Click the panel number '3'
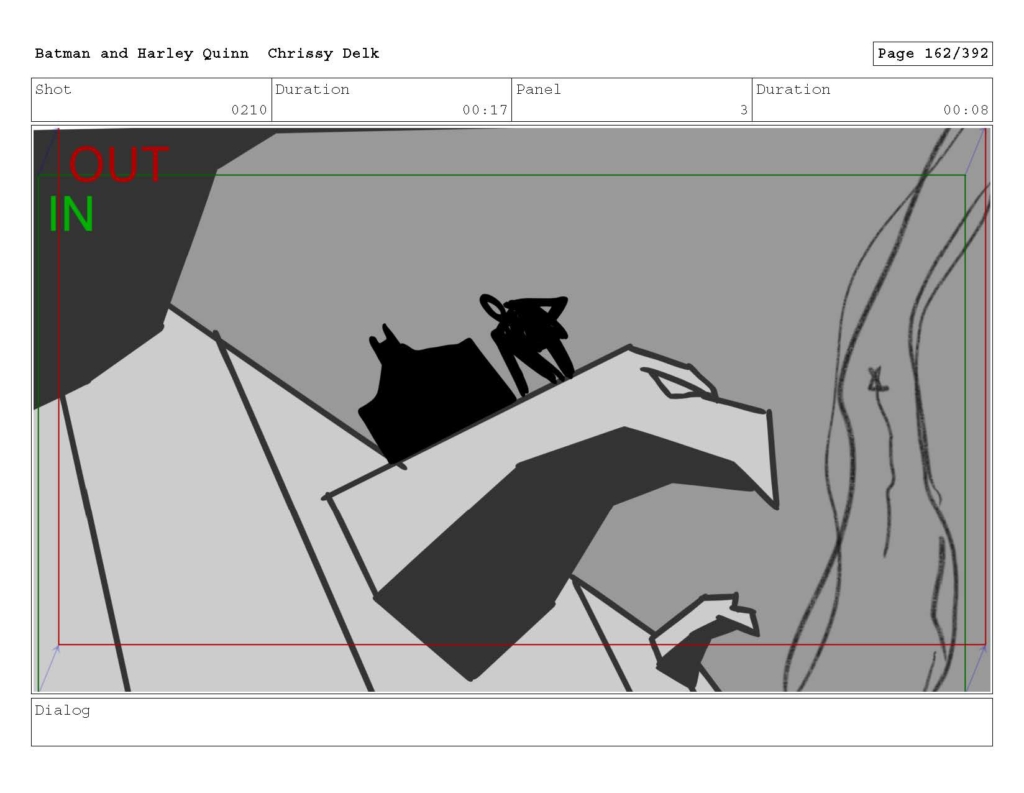 tap(744, 110)
